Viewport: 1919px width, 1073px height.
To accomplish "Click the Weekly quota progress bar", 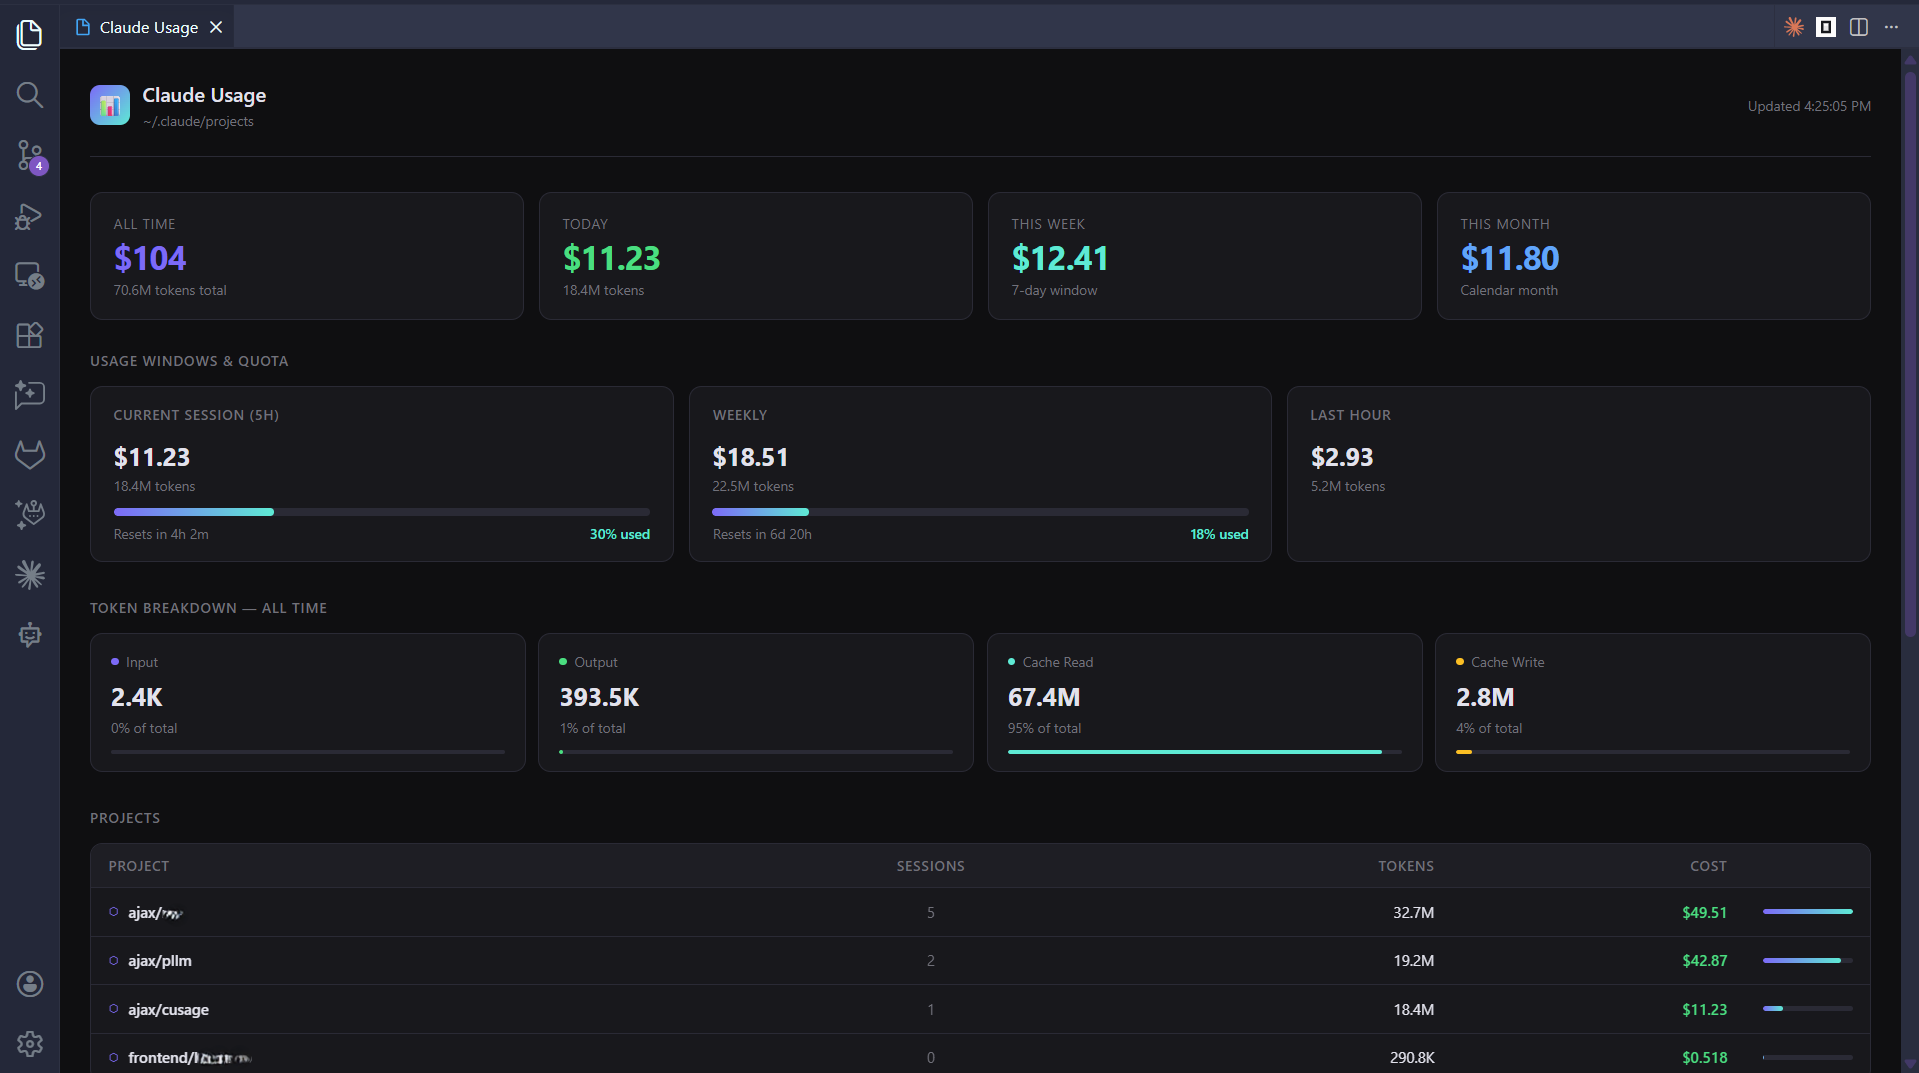I will pos(980,512).
